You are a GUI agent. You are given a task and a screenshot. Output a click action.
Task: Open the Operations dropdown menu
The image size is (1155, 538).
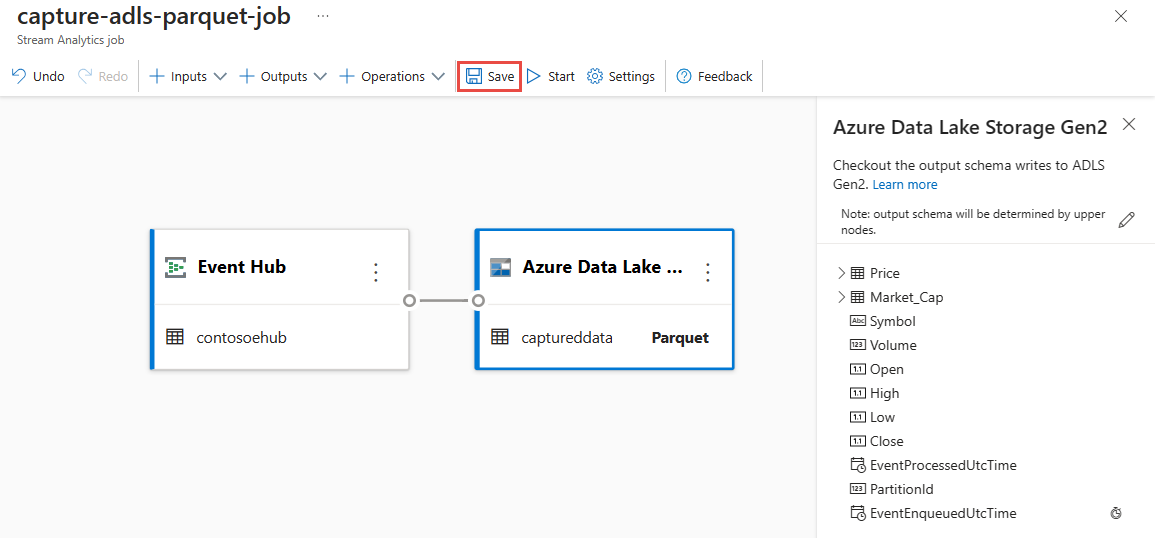click(x=392, y=77)
